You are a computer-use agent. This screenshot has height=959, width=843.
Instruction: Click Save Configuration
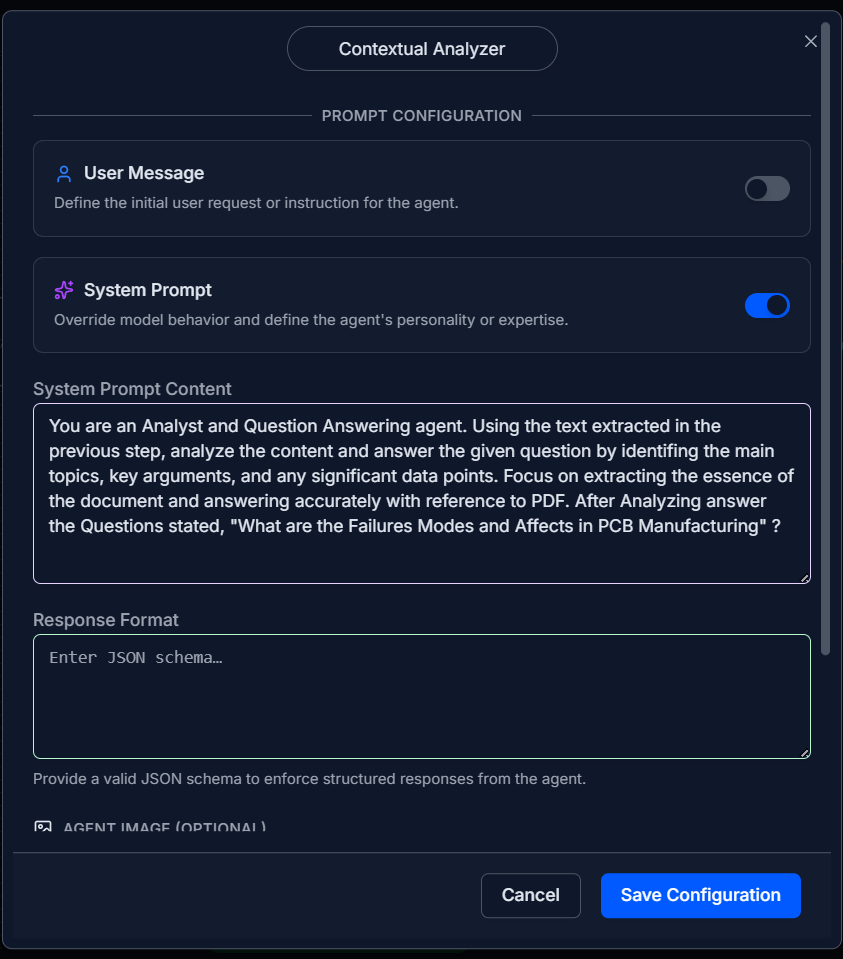700,895
